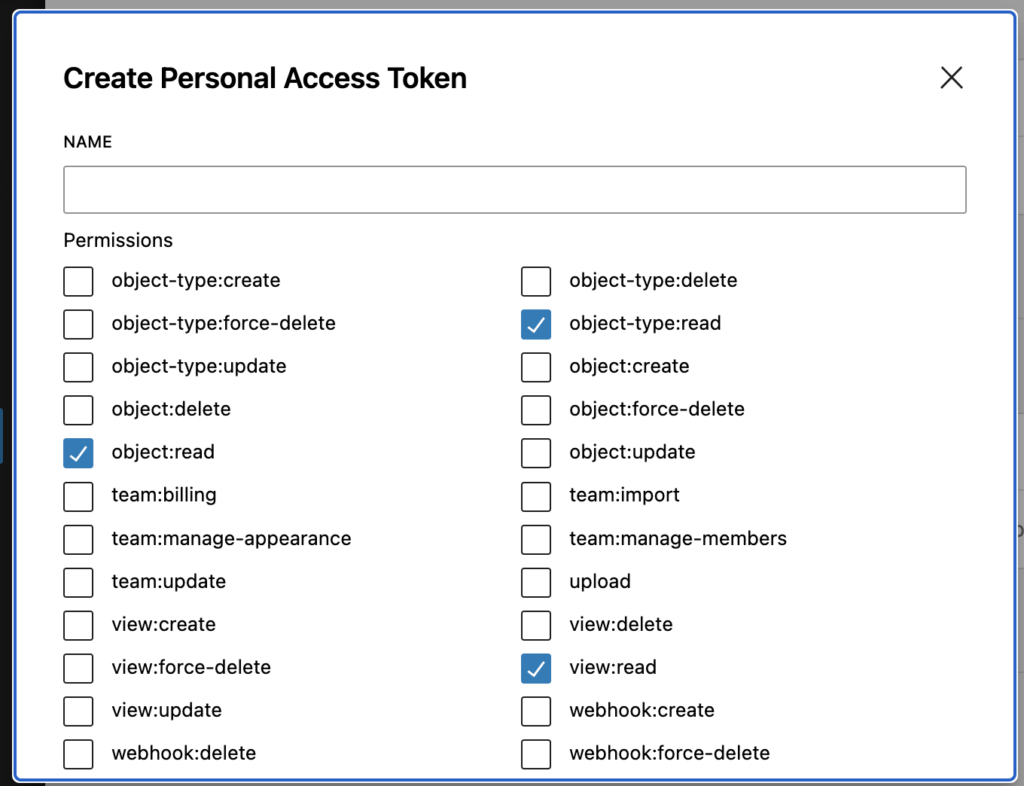Enable the team:billing permission

click(x=78, y=496)
